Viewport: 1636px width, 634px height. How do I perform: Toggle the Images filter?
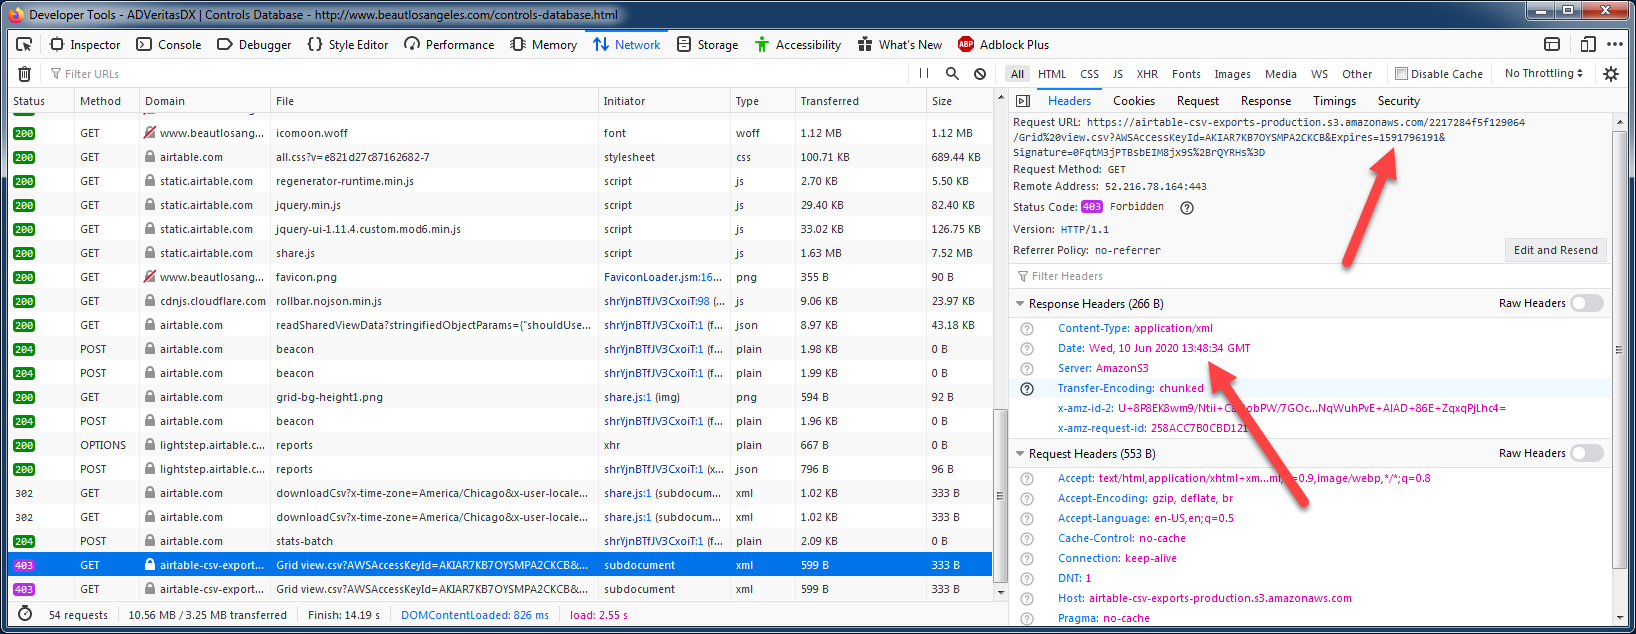(x=1232, y=74)
